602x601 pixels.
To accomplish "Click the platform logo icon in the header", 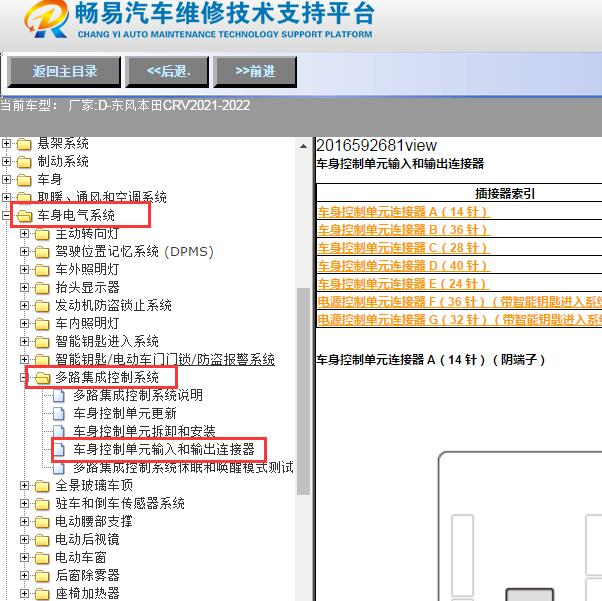I will [x=46, y=19].
